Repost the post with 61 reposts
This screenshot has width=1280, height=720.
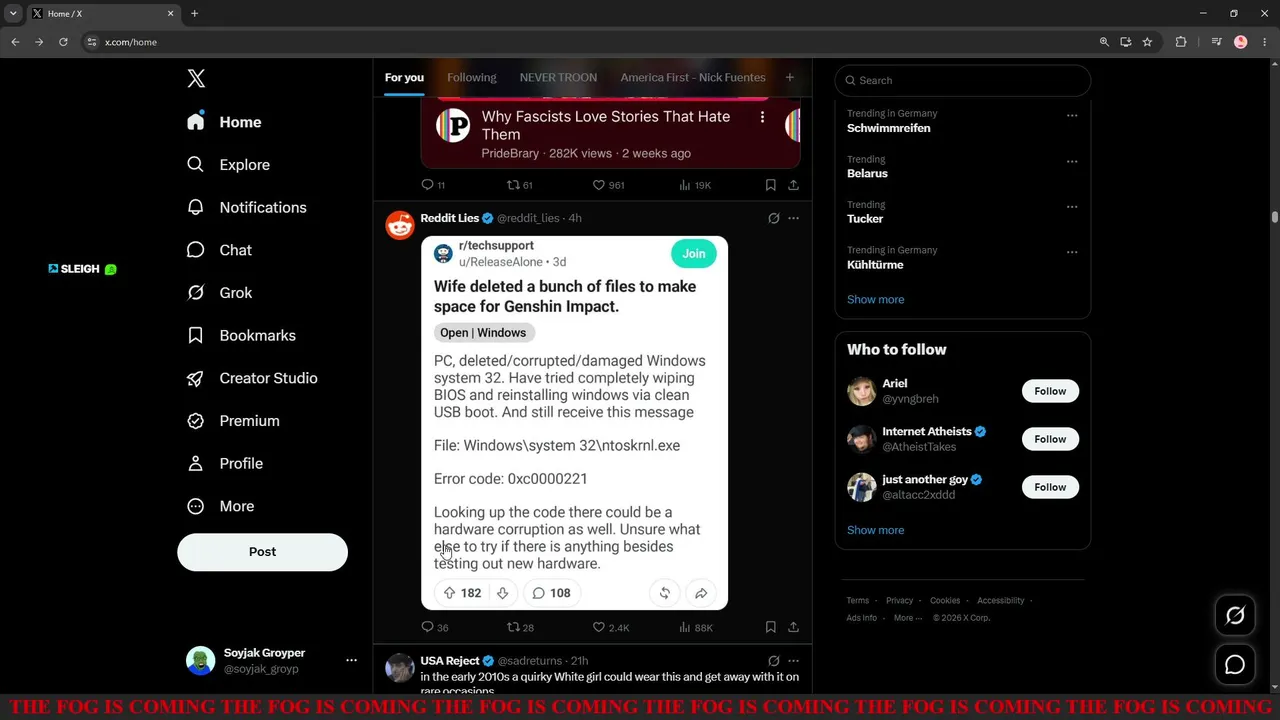[520, 185]
